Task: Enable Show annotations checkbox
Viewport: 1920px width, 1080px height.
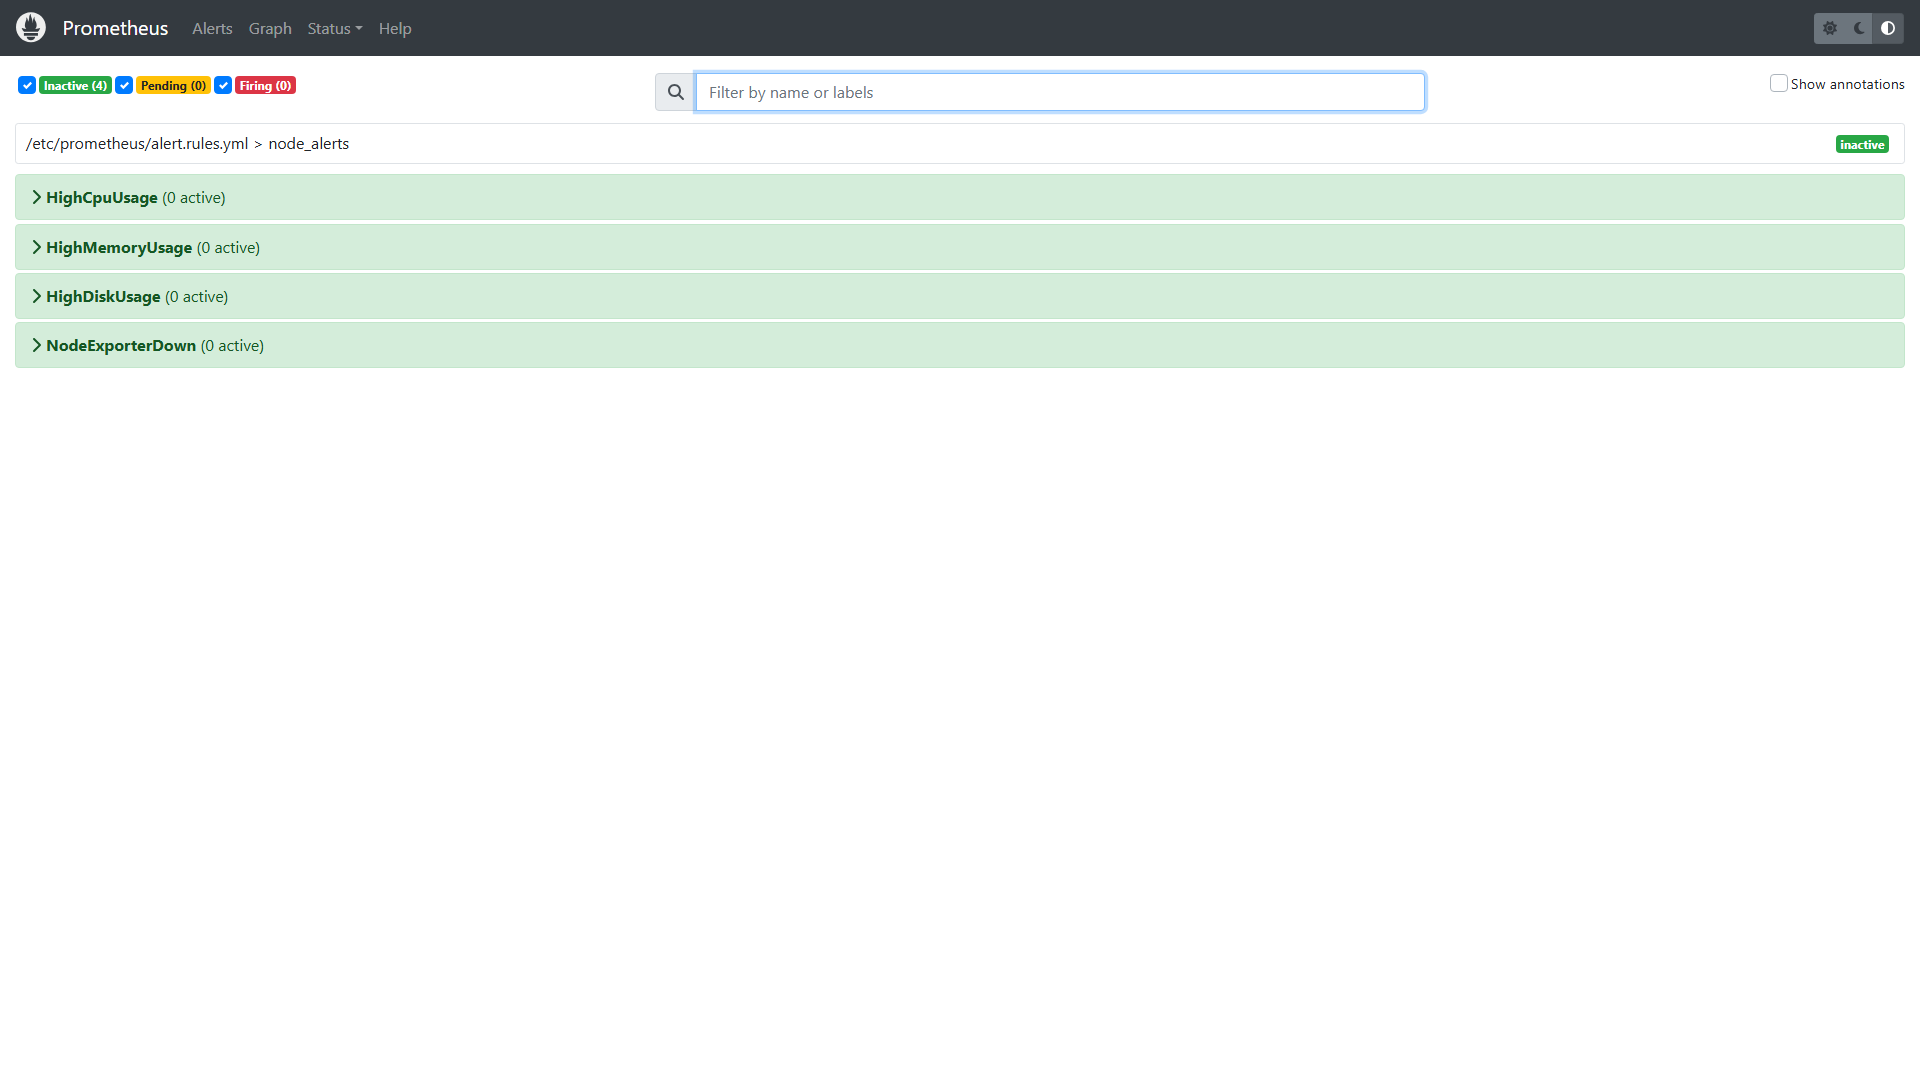Action: click(1779, 83)
